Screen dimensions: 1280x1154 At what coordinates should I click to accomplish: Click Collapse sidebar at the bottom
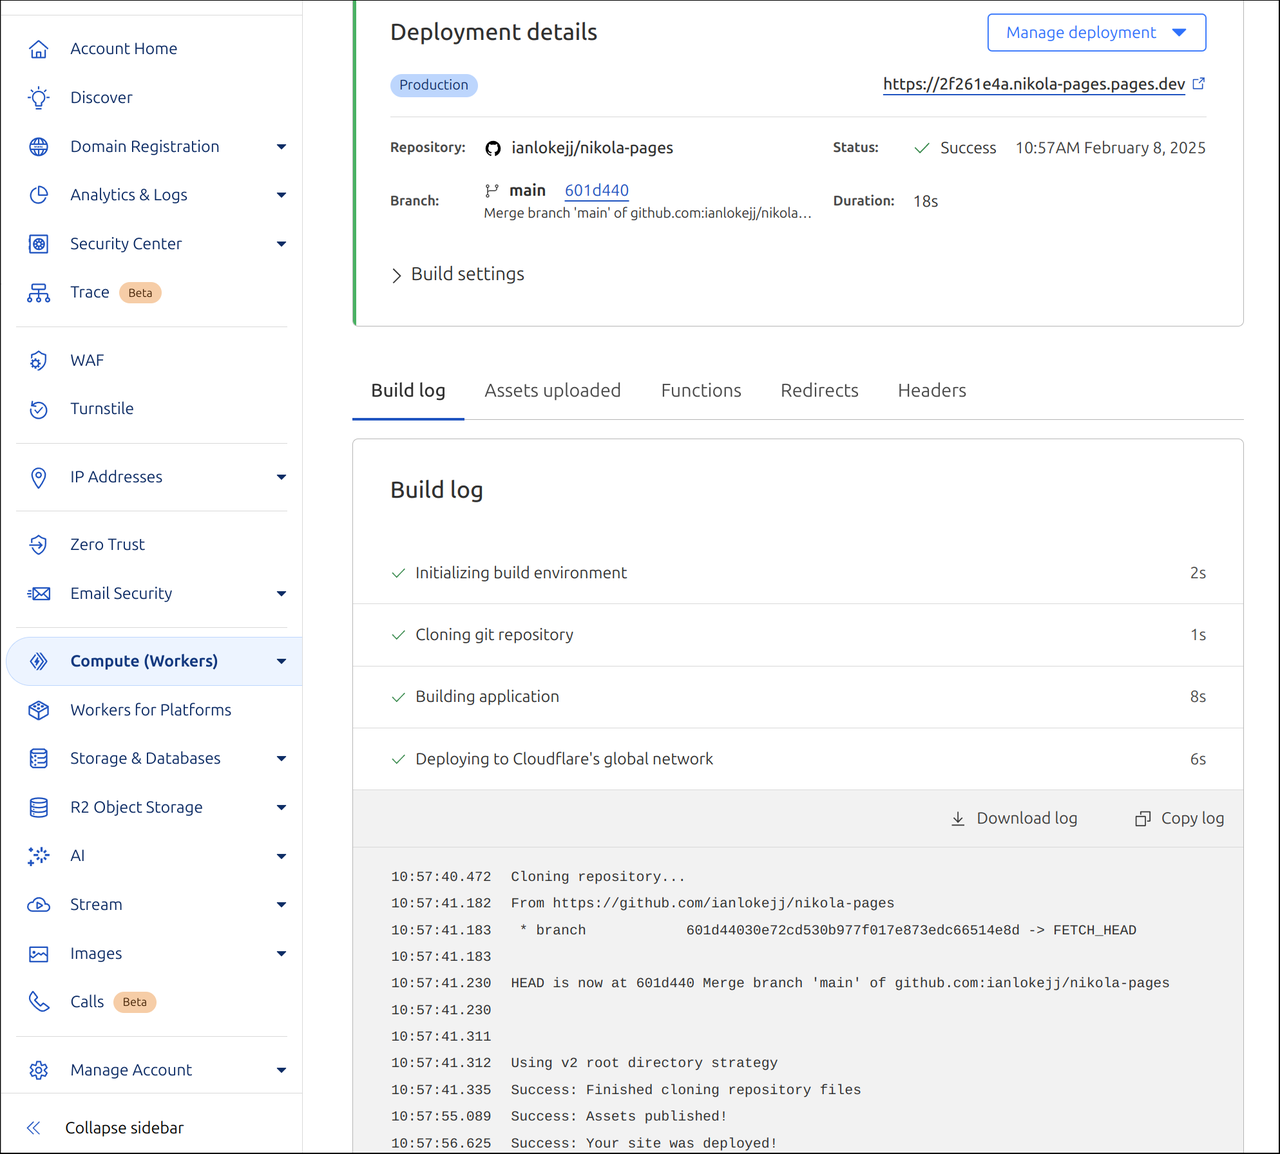pos(124,1127)
